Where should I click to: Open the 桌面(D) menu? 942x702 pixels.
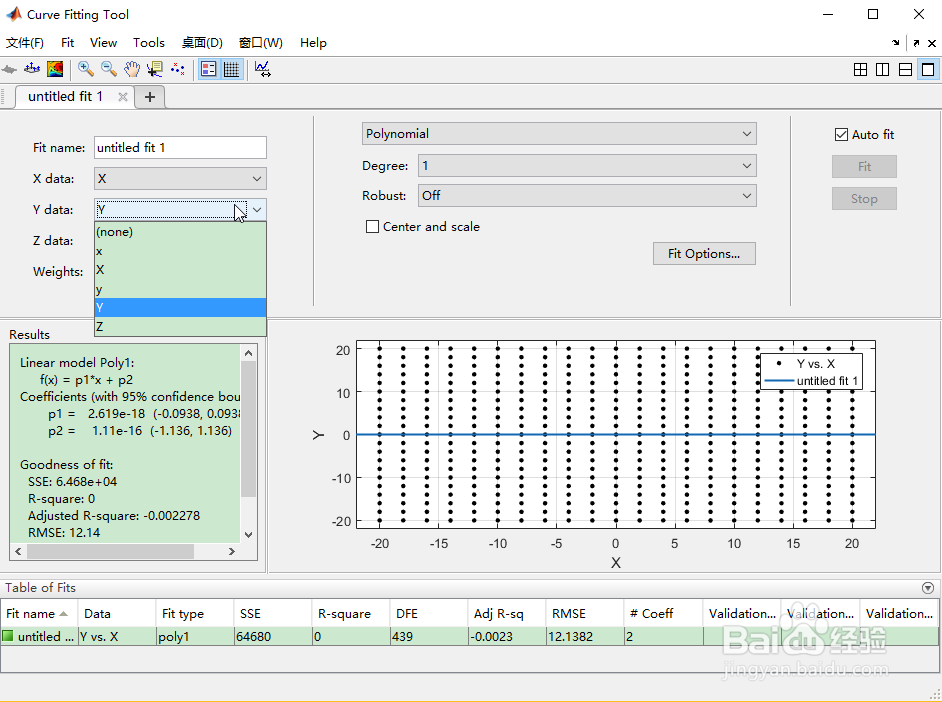tap(202, 43)
